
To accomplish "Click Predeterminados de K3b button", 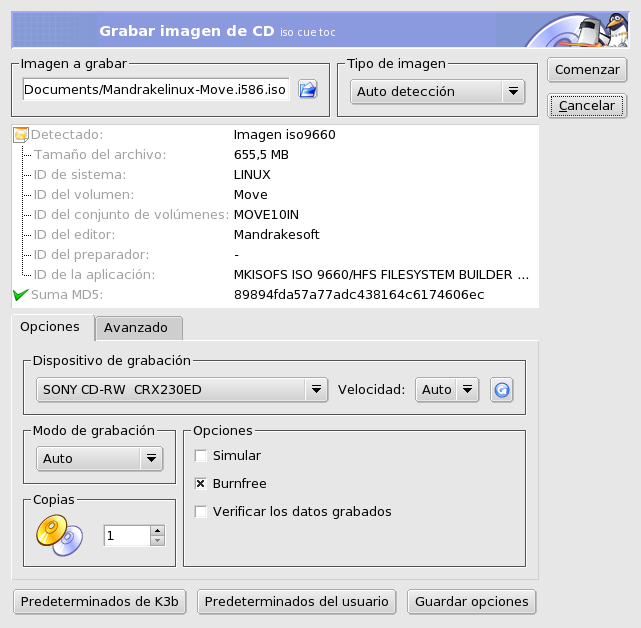I will pyautogui.click(x=100, y=601).
